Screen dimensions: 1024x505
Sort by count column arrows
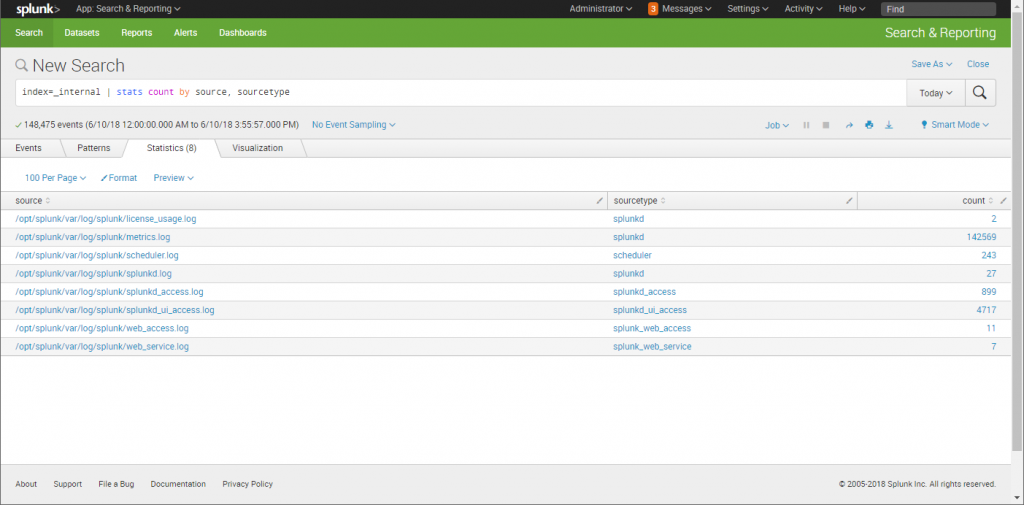pos(991,201)
